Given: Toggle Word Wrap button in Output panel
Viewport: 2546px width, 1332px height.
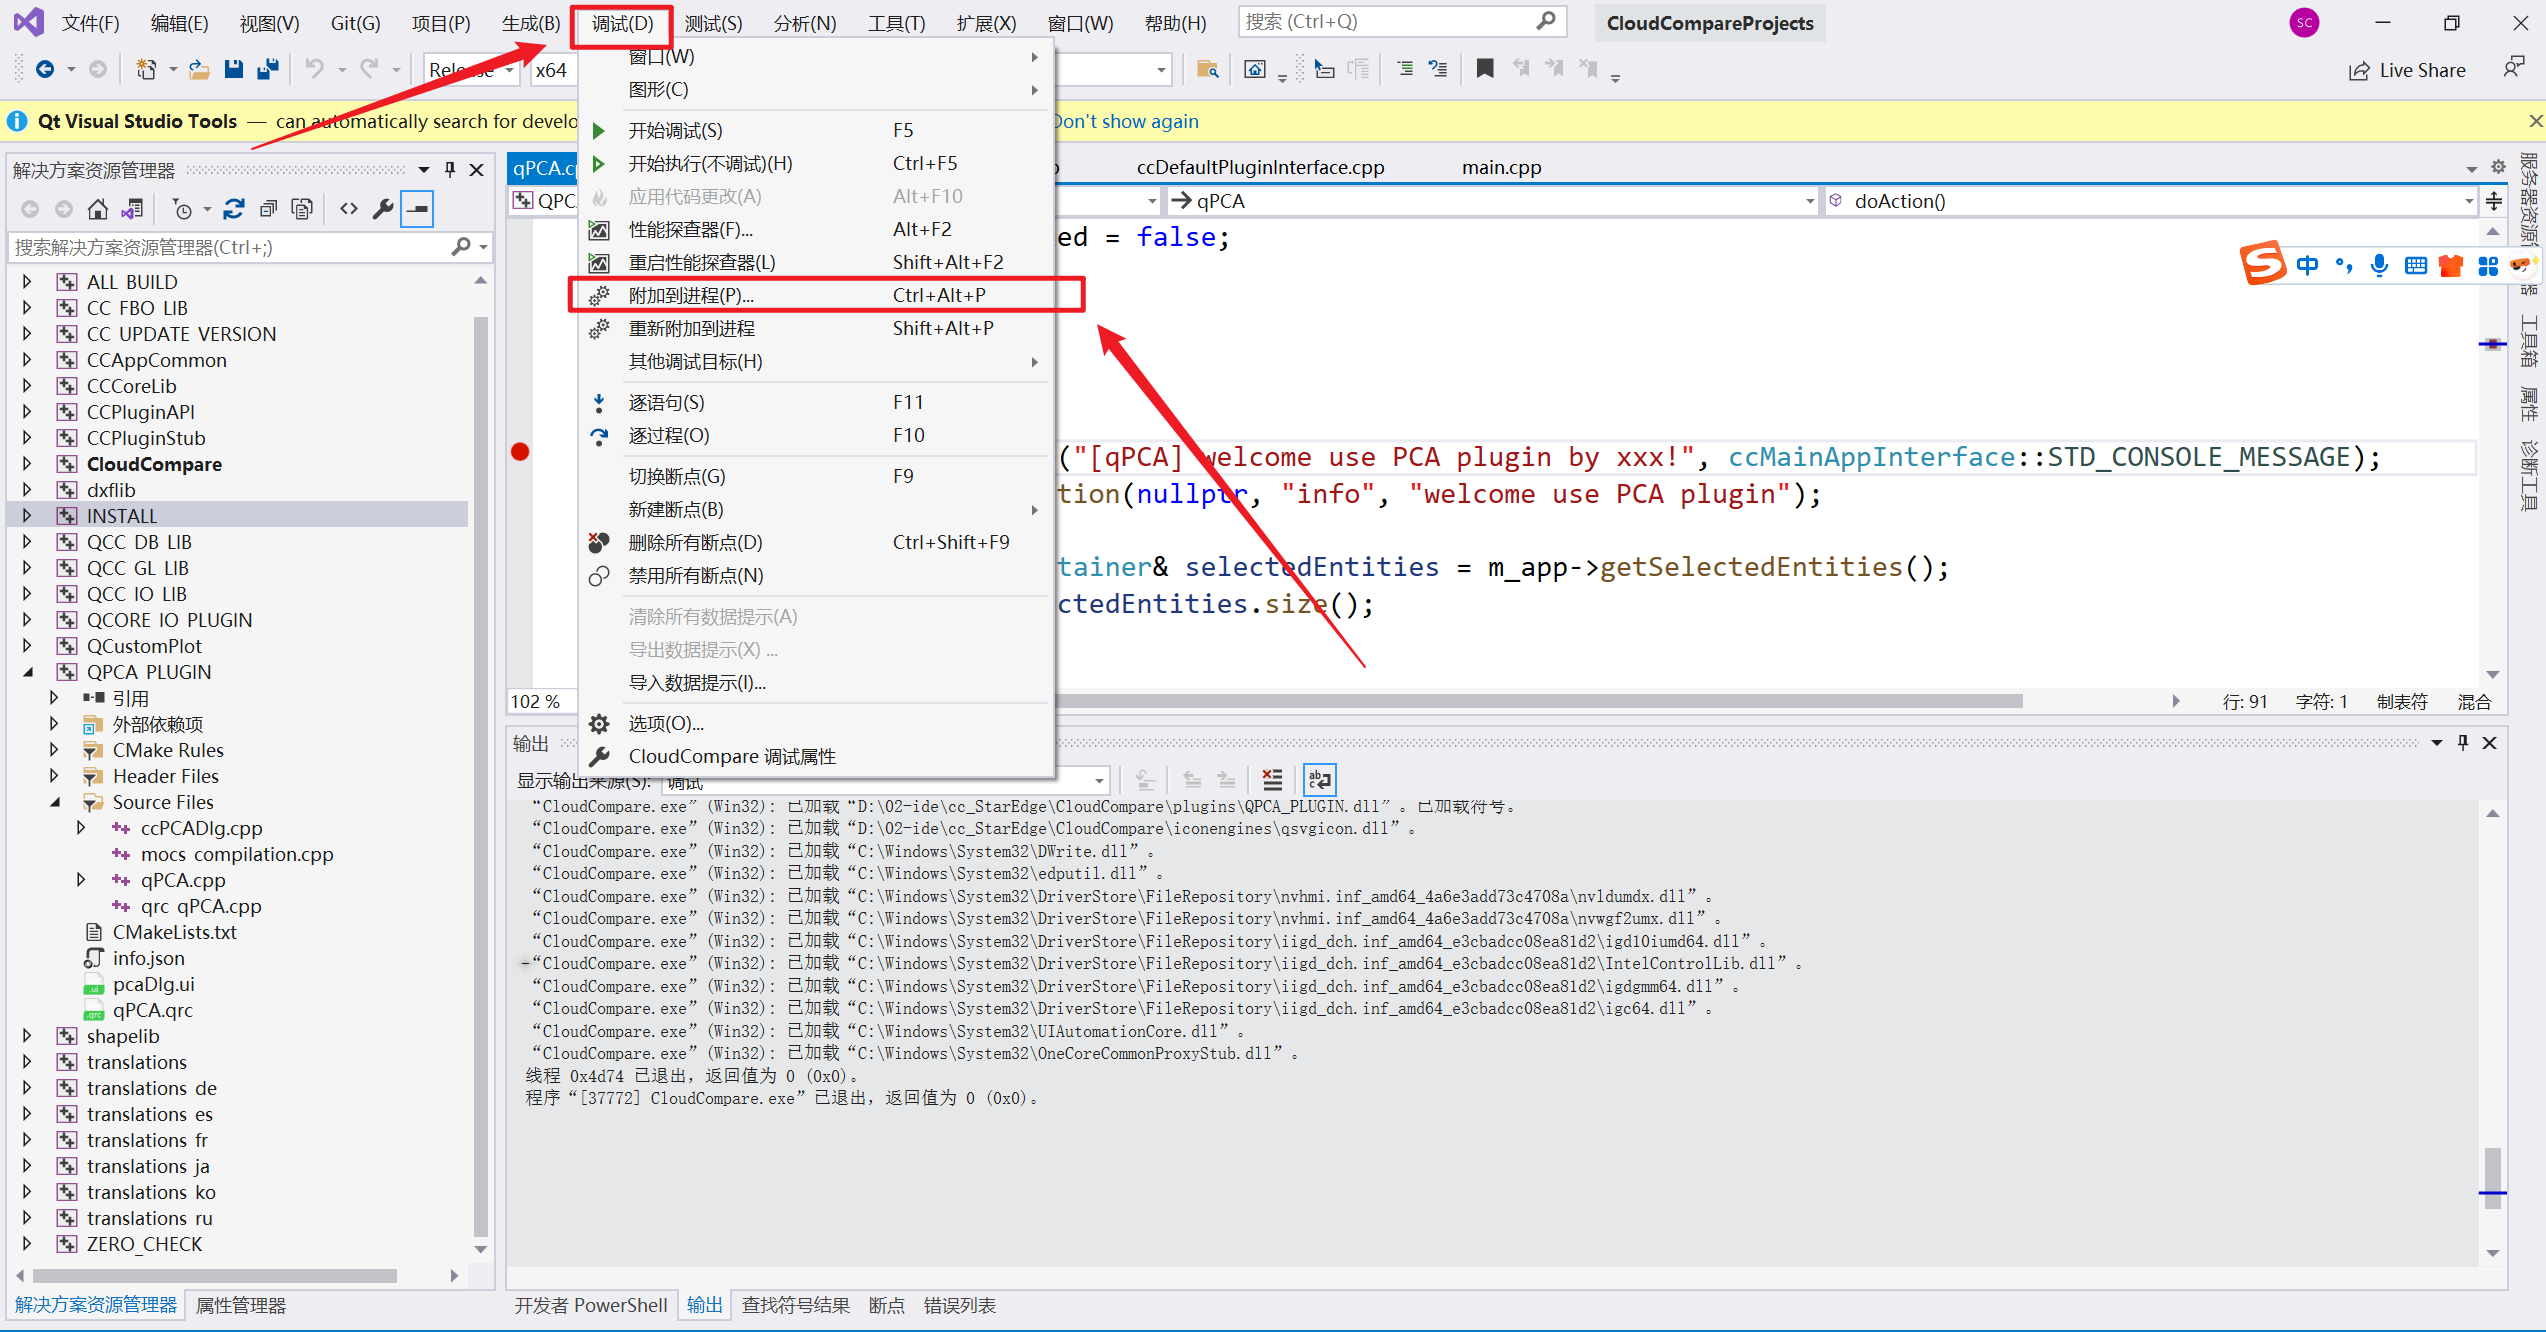Looking at the screenshot, I should [1320, 779].
